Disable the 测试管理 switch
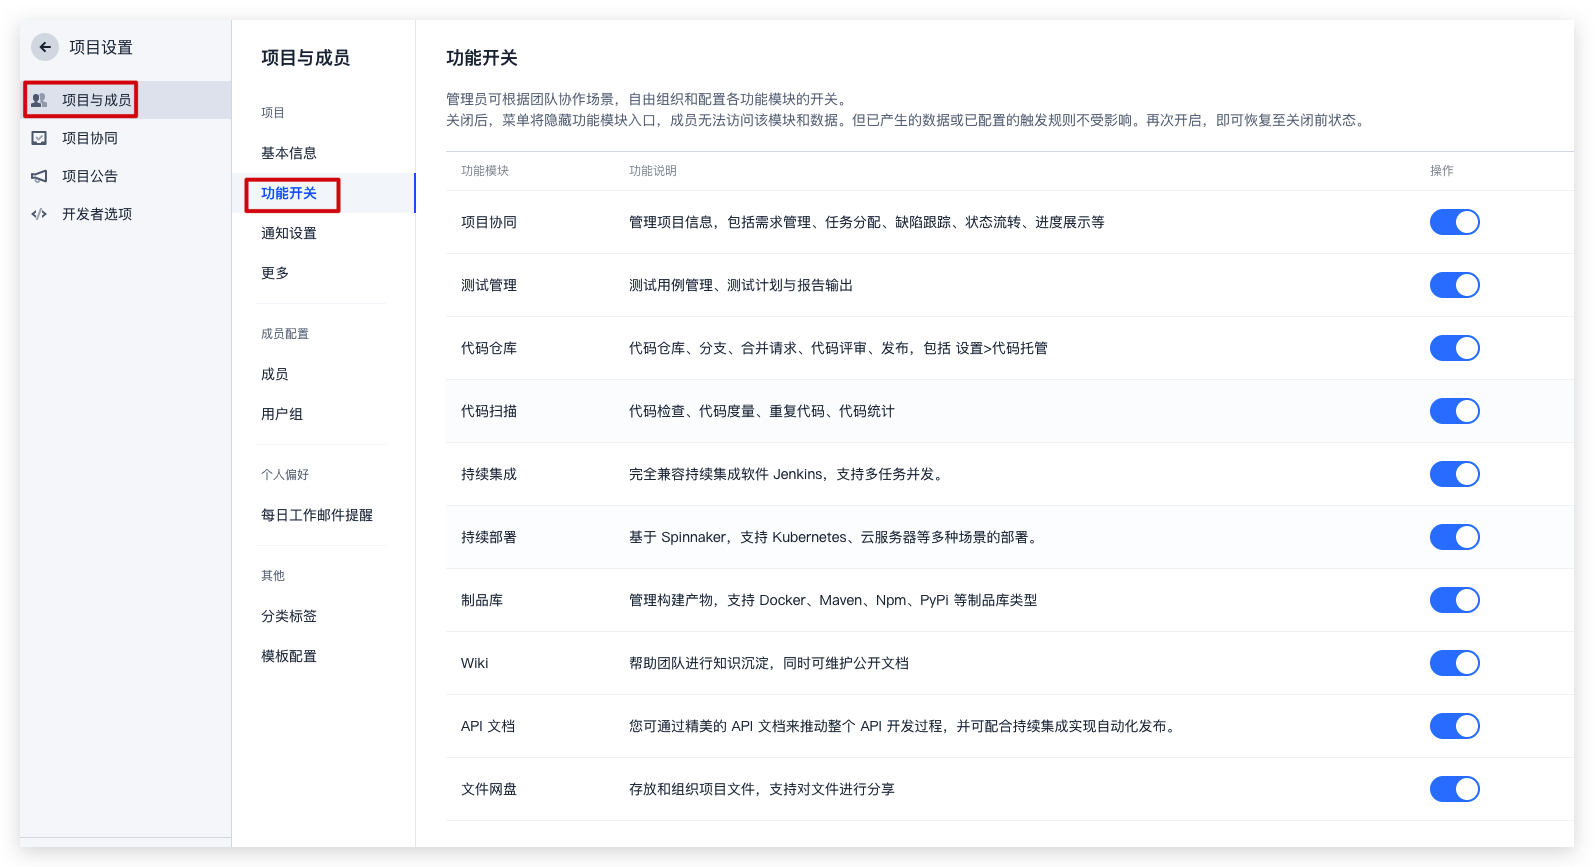 [1454, 285]
